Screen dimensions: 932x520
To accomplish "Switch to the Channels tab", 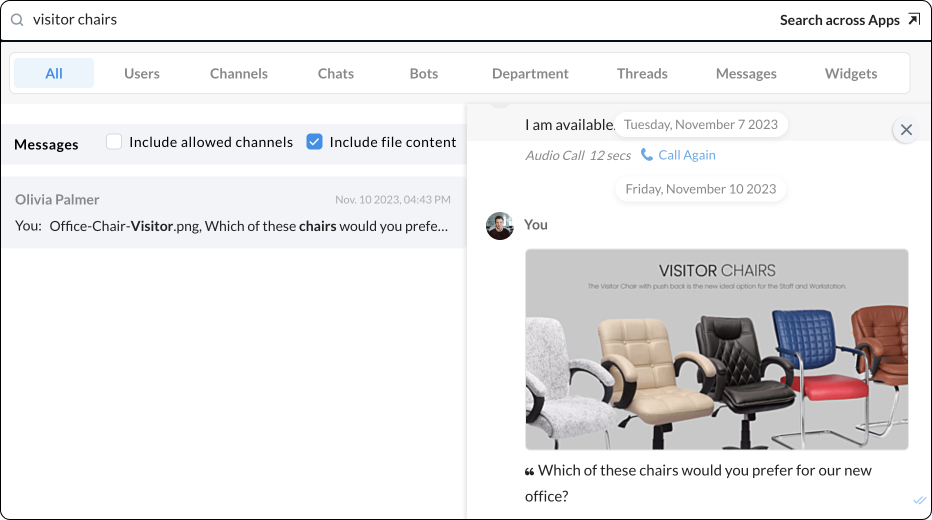I will tap(239, 73).
